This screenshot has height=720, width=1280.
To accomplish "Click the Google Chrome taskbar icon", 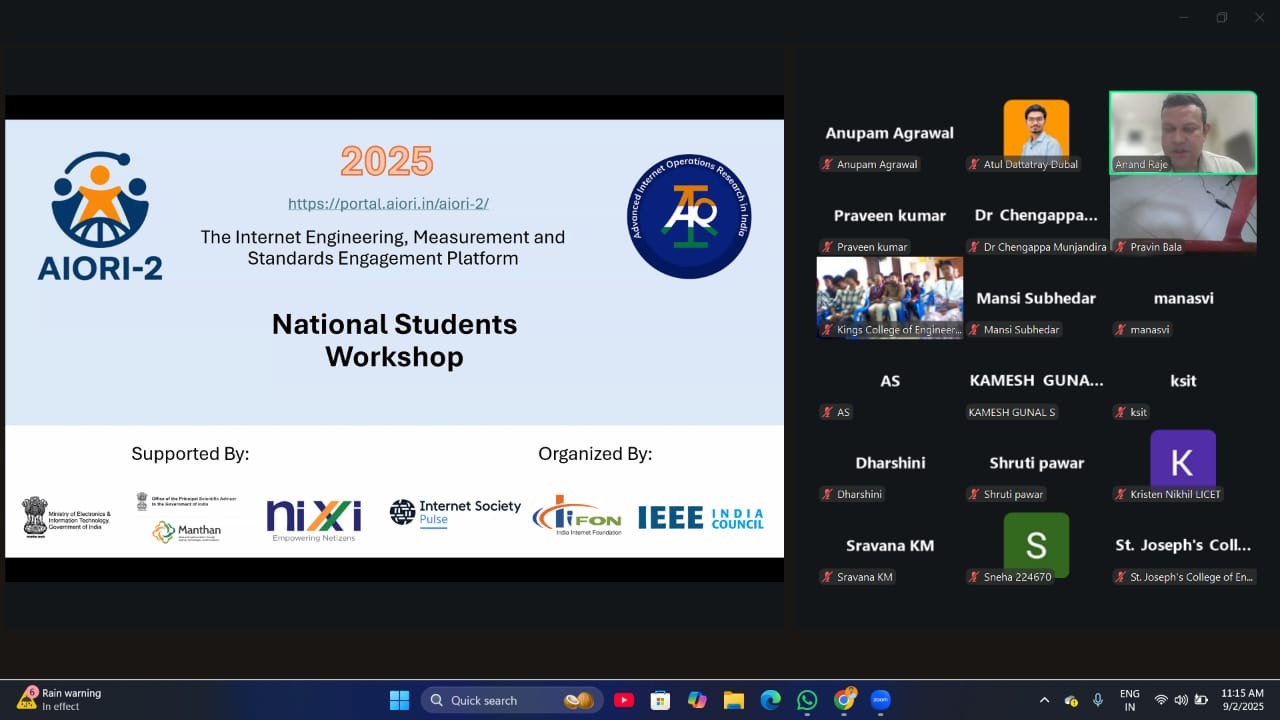I will [844, 700].
